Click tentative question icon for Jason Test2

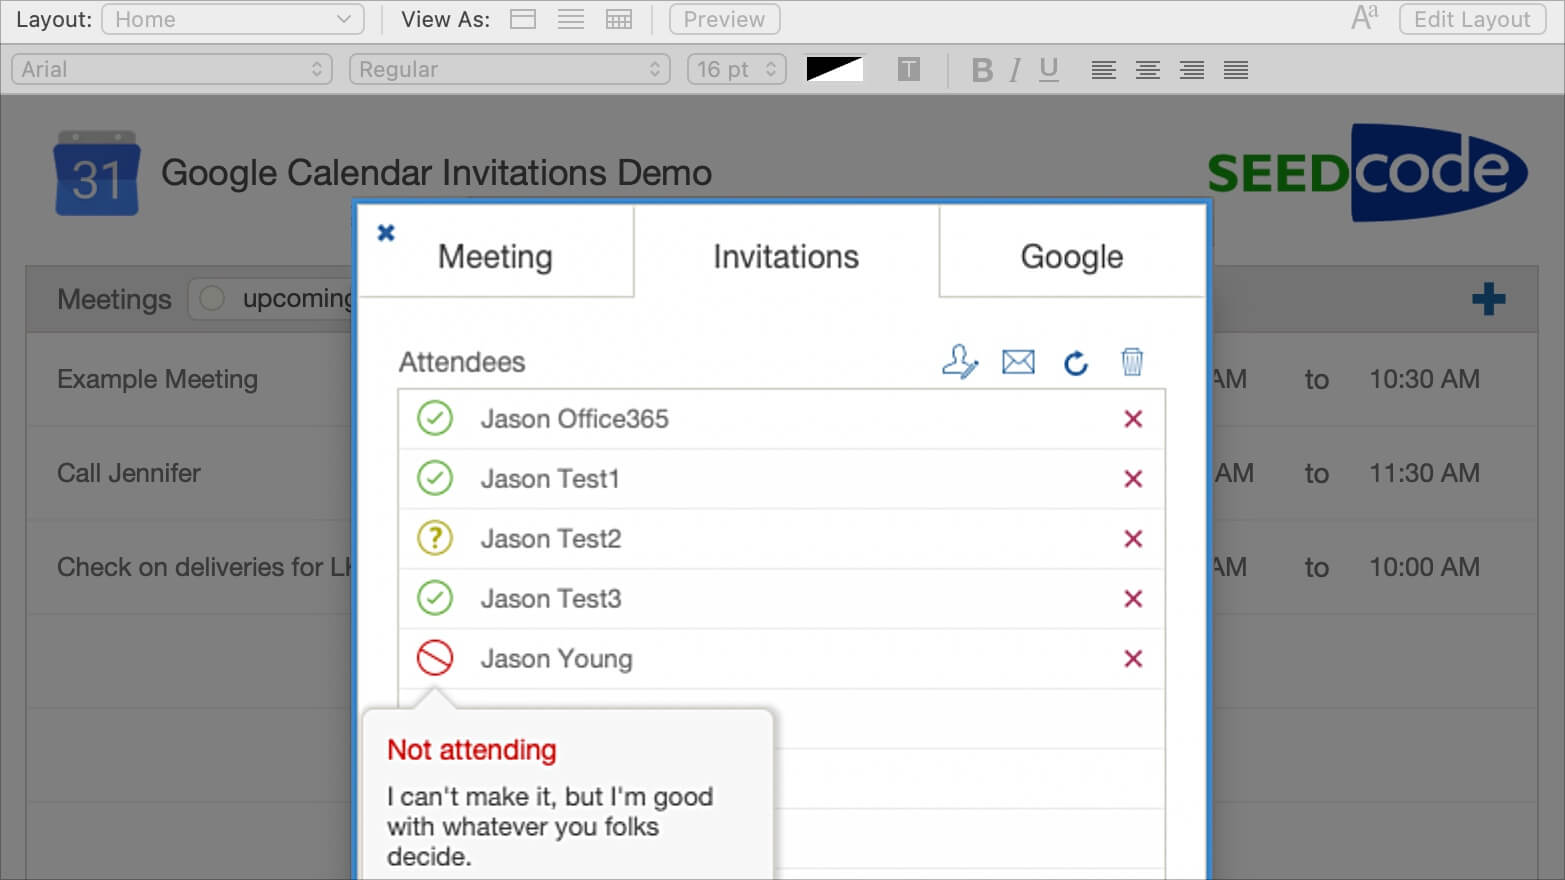tap(435, 538)
